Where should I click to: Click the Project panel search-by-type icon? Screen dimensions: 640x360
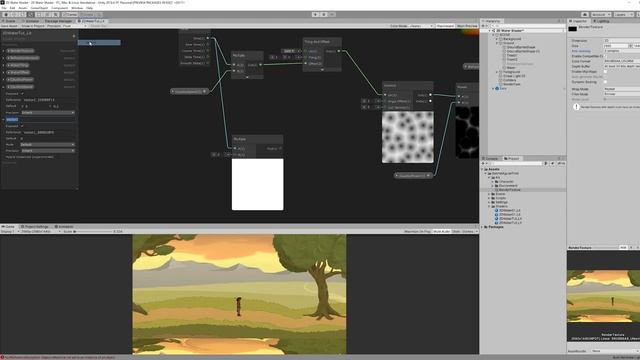click(546, 163)
